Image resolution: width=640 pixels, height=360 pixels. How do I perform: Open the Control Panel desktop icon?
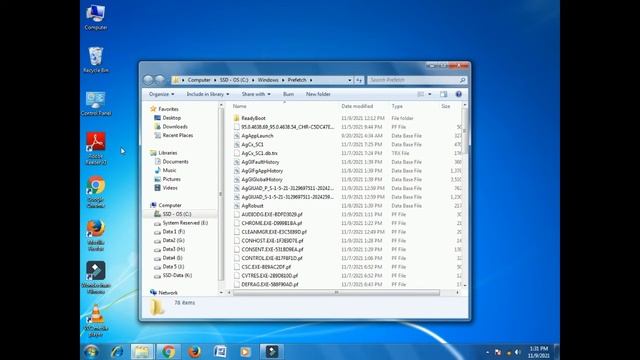[x=96, y=103]
